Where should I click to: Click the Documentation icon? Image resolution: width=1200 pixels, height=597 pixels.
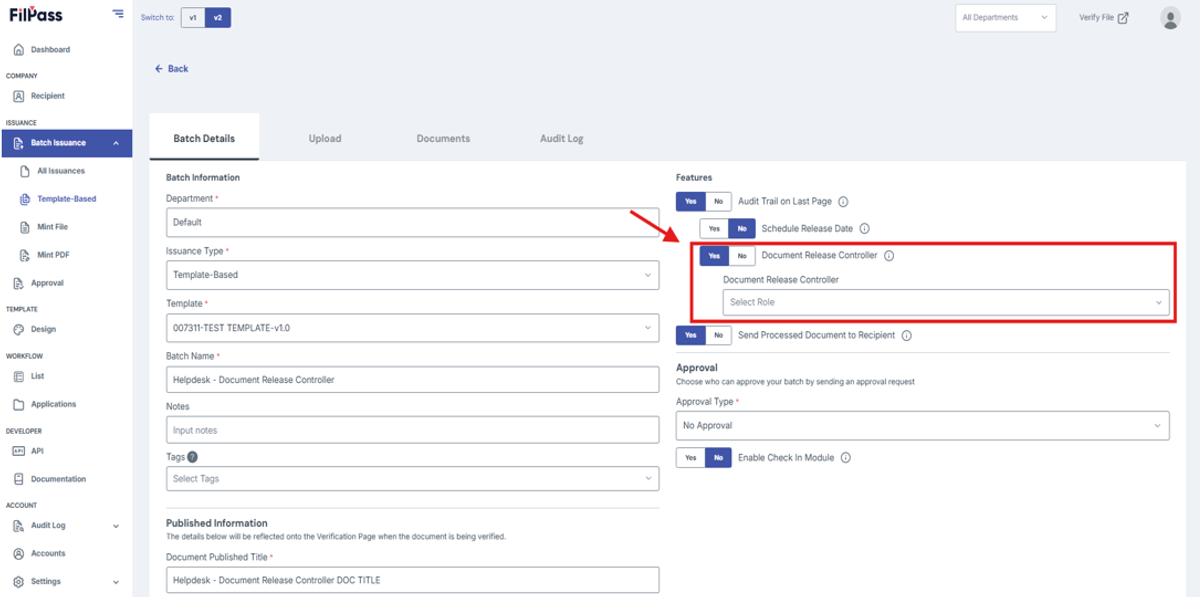(19, 479)
